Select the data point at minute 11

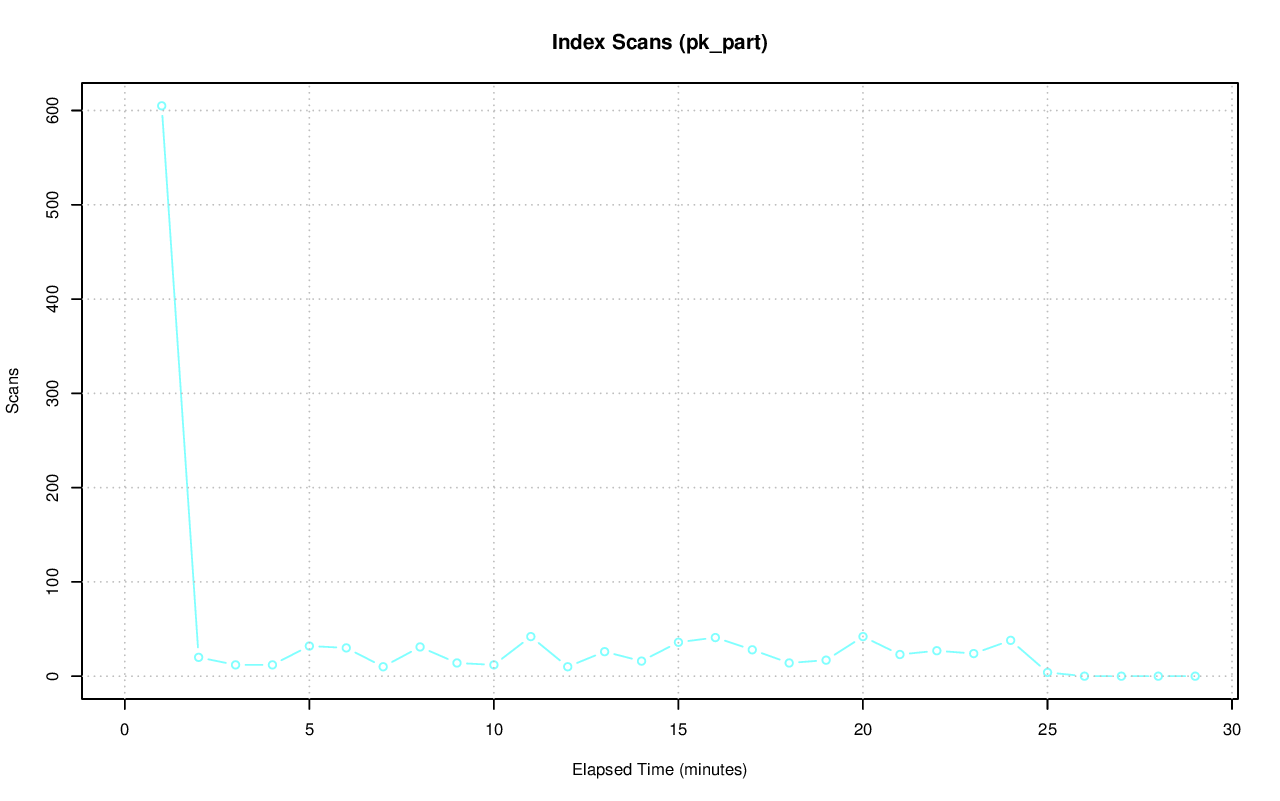click(x=531, y=636)
